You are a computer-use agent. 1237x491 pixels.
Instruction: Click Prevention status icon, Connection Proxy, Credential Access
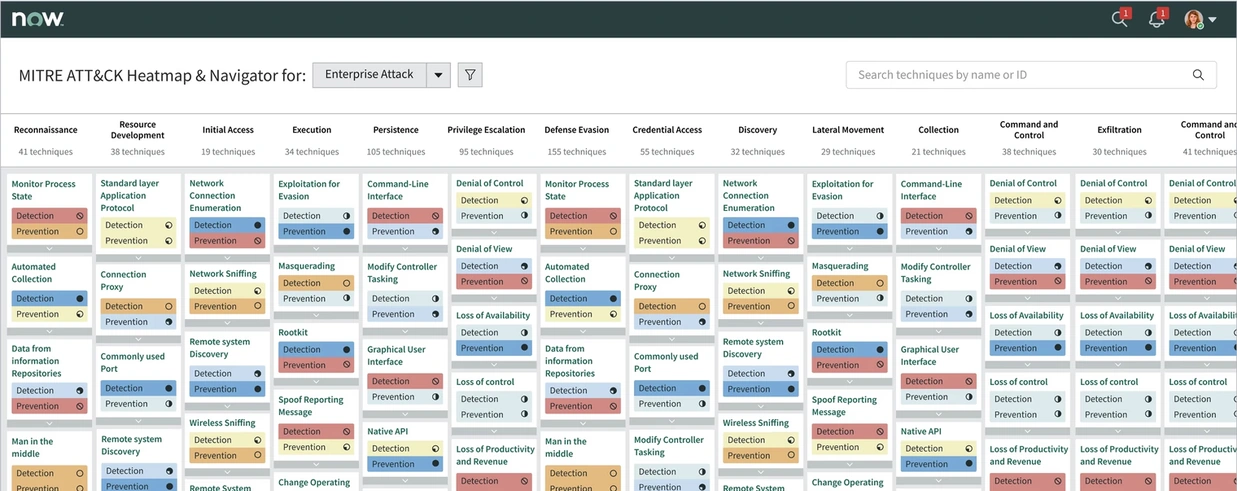(x=703, y=322)
